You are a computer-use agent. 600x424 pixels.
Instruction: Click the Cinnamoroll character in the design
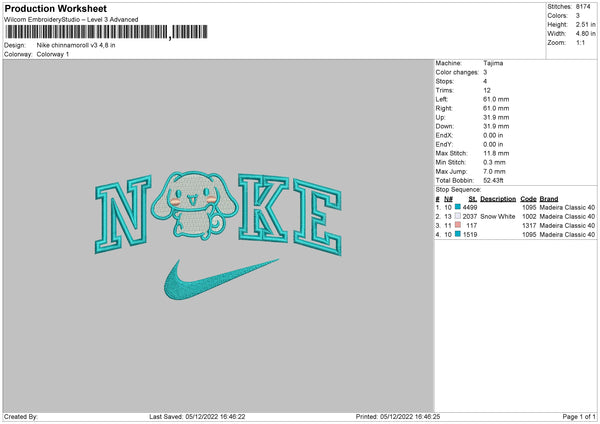pyautogui.click(x=194, y=205)
